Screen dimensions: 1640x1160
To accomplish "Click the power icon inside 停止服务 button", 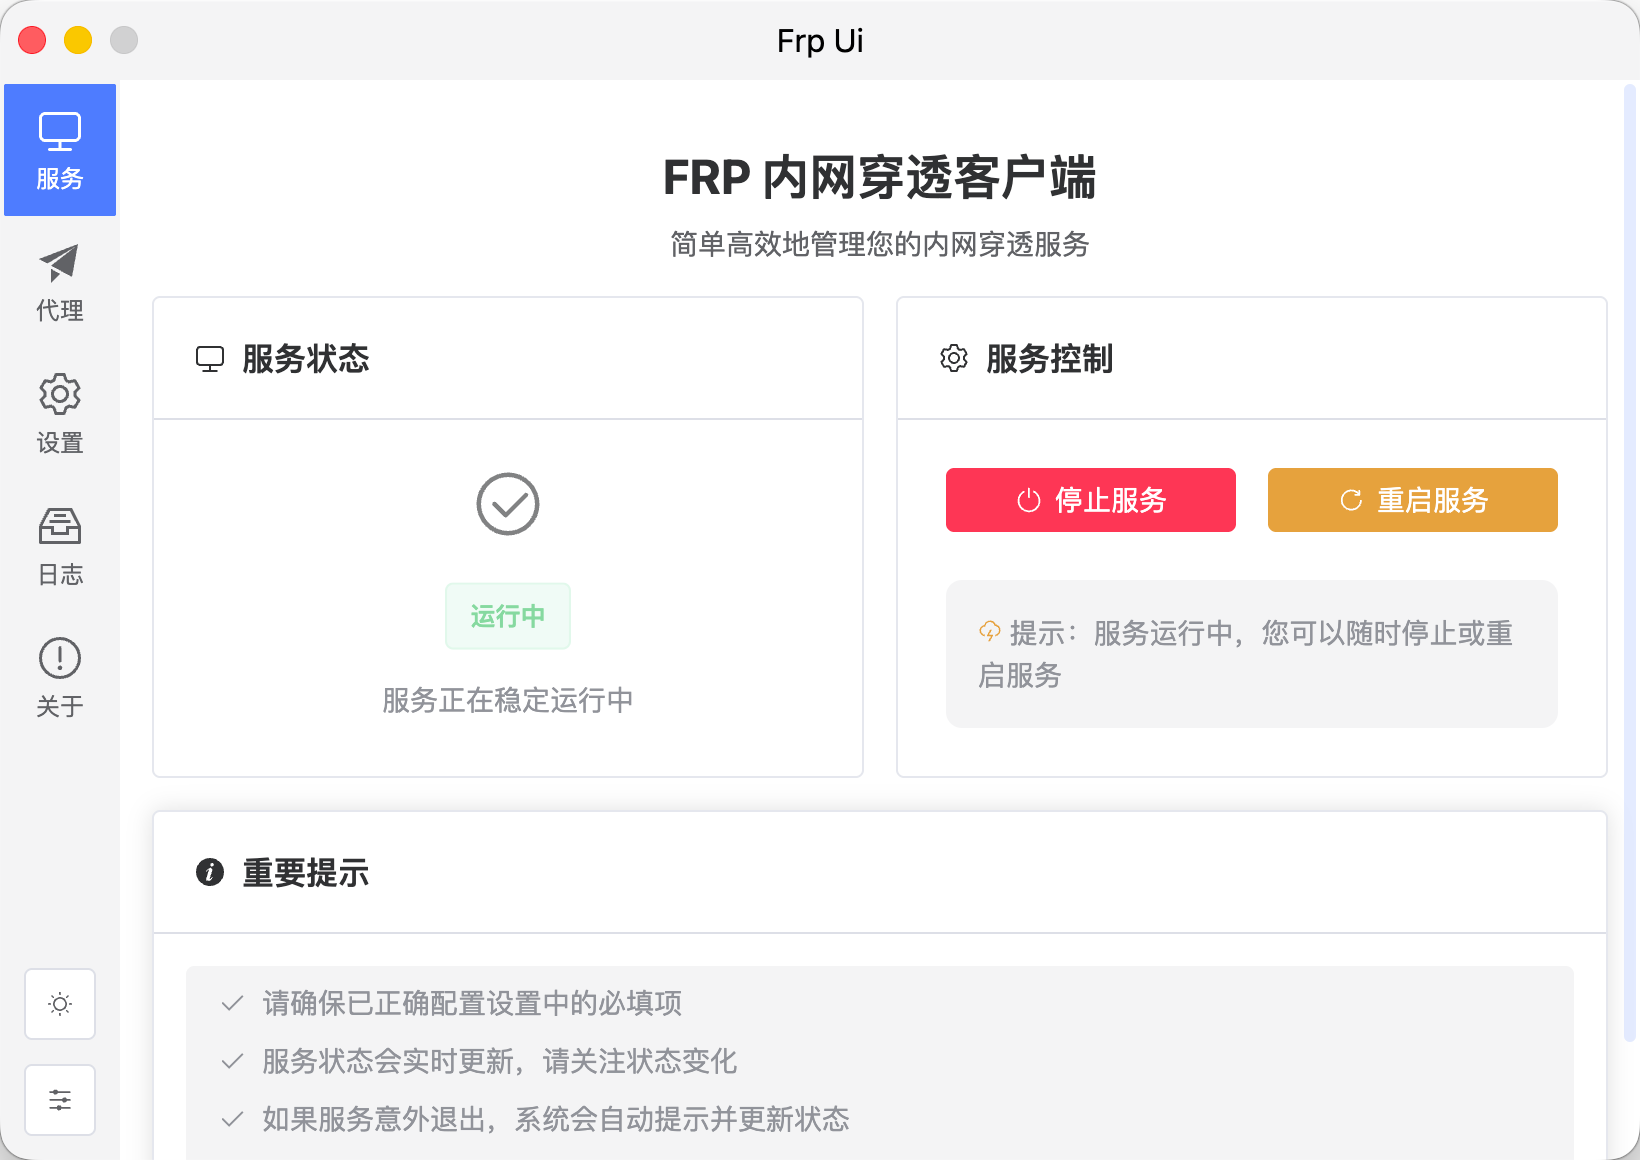I will [1027, 500].
